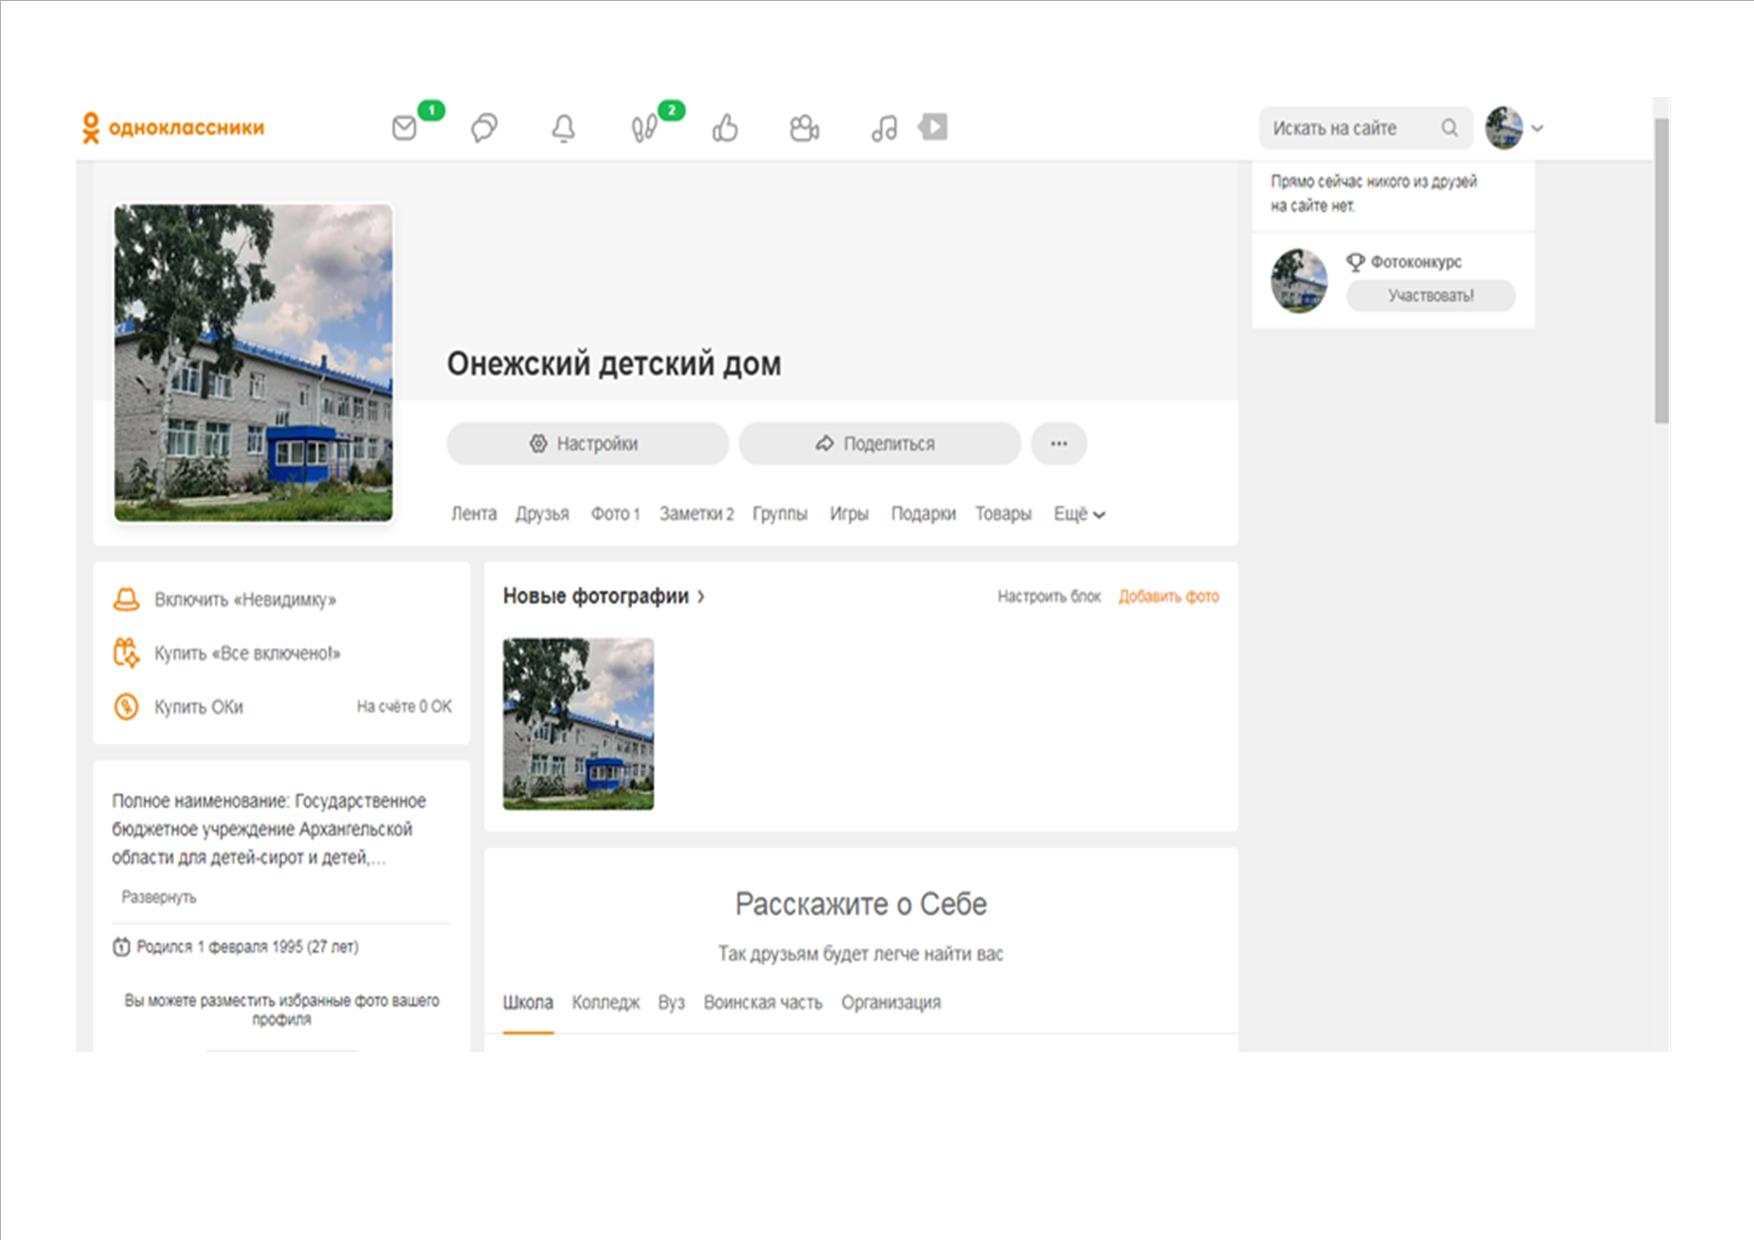Expand the 'Ещё' dropdown
The width and height of the screenshot is (1754, 1240).
coord(1079,514)
